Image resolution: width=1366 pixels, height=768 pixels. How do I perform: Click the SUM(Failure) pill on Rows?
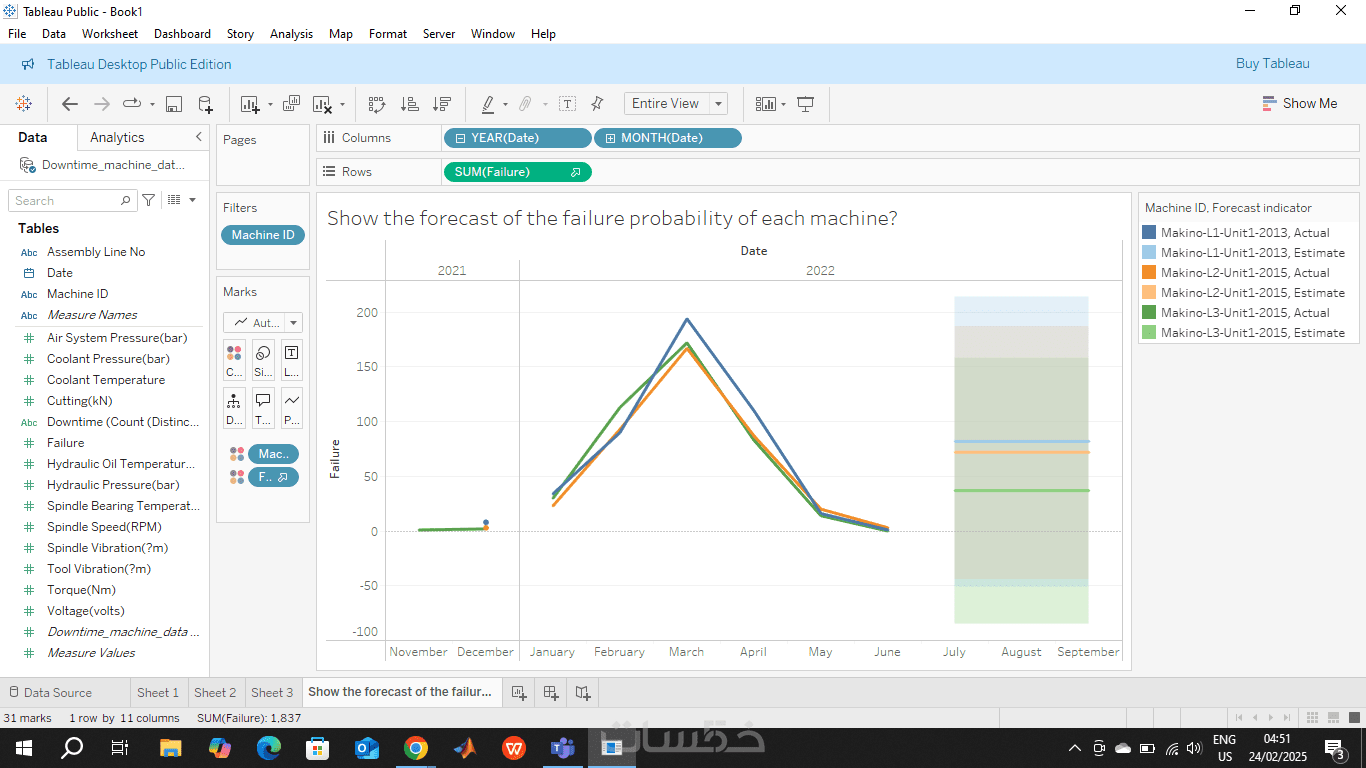tap(517, 172)
